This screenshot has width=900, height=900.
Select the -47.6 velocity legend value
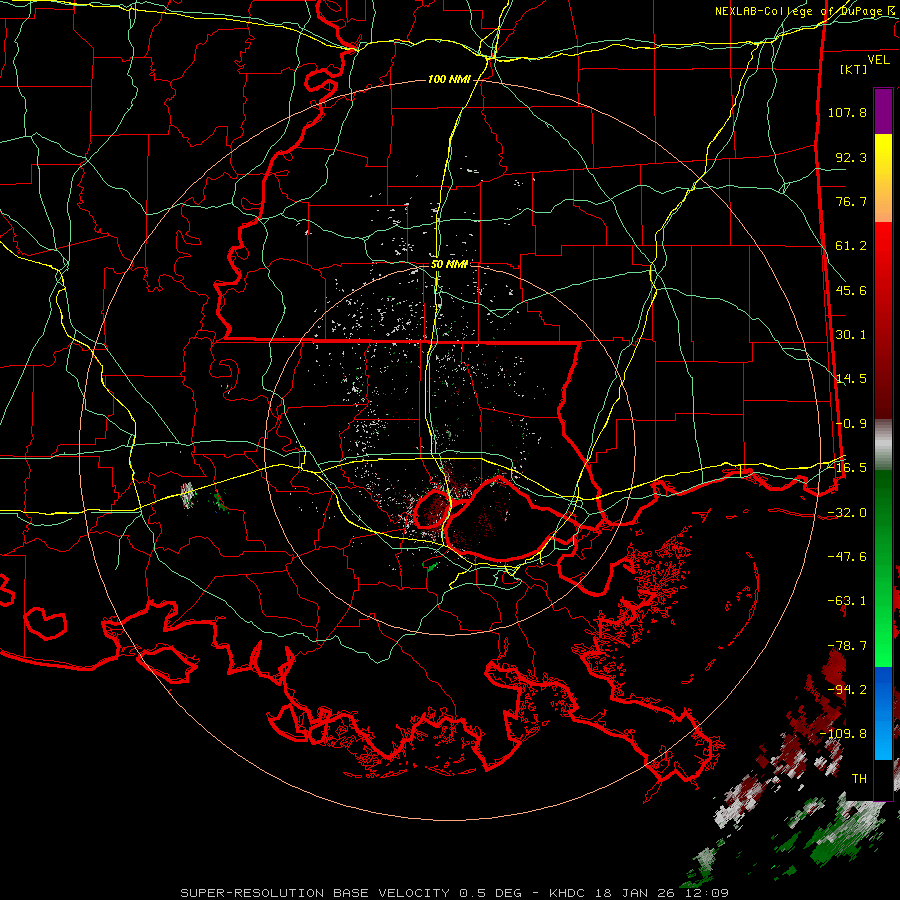847,557
